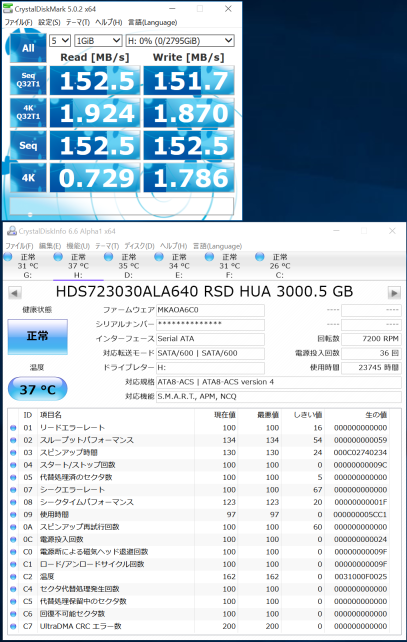Select drive G: status icon in CrystalDiskInfo
The image size is (407, 642).
pyautogui.click(x=8, y=257)
